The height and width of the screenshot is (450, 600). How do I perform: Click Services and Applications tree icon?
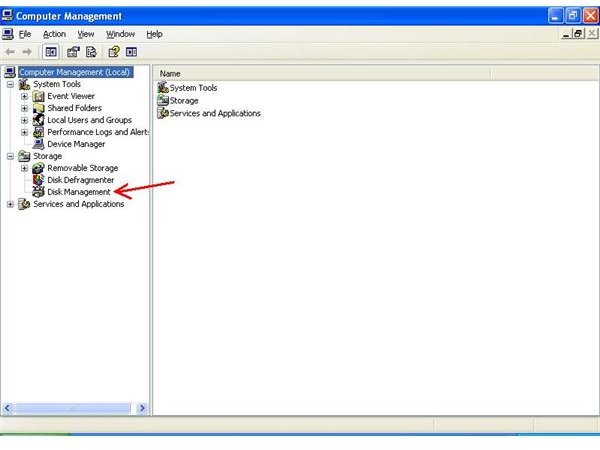tap(24, 204)
